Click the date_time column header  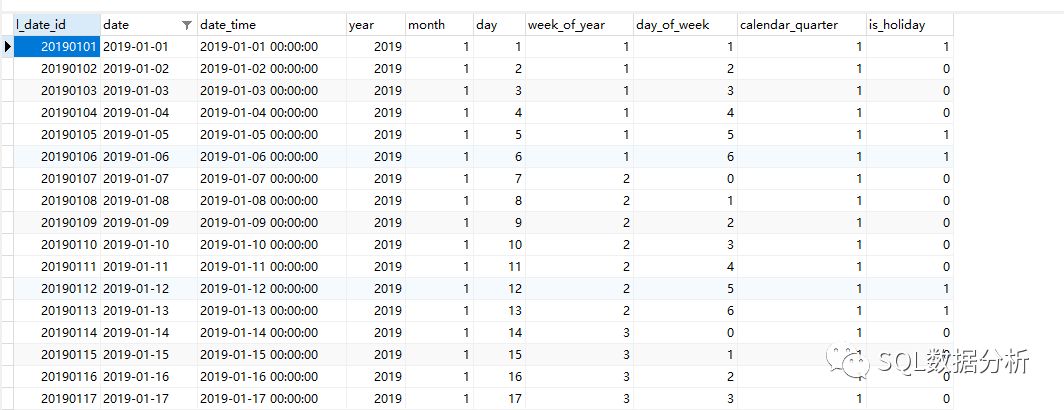point(271,24)
